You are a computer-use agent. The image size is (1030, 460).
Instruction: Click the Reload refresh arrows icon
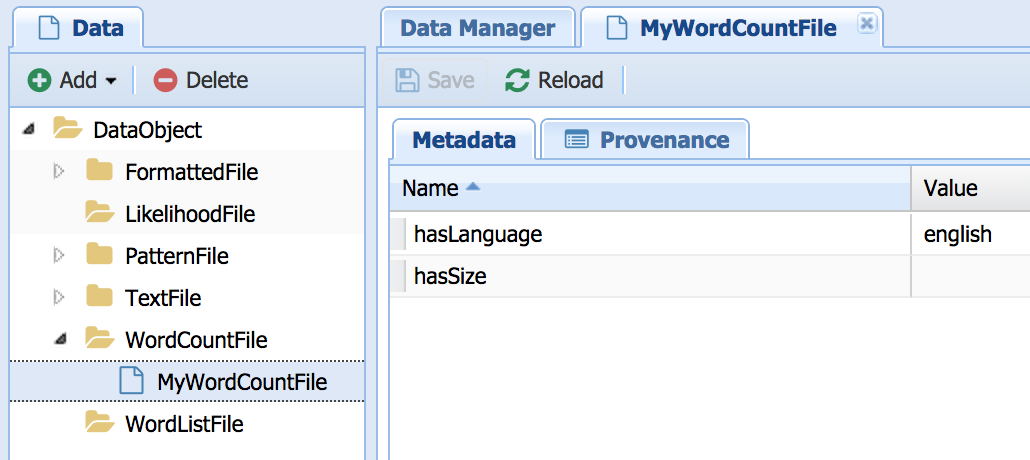(517, 80)
